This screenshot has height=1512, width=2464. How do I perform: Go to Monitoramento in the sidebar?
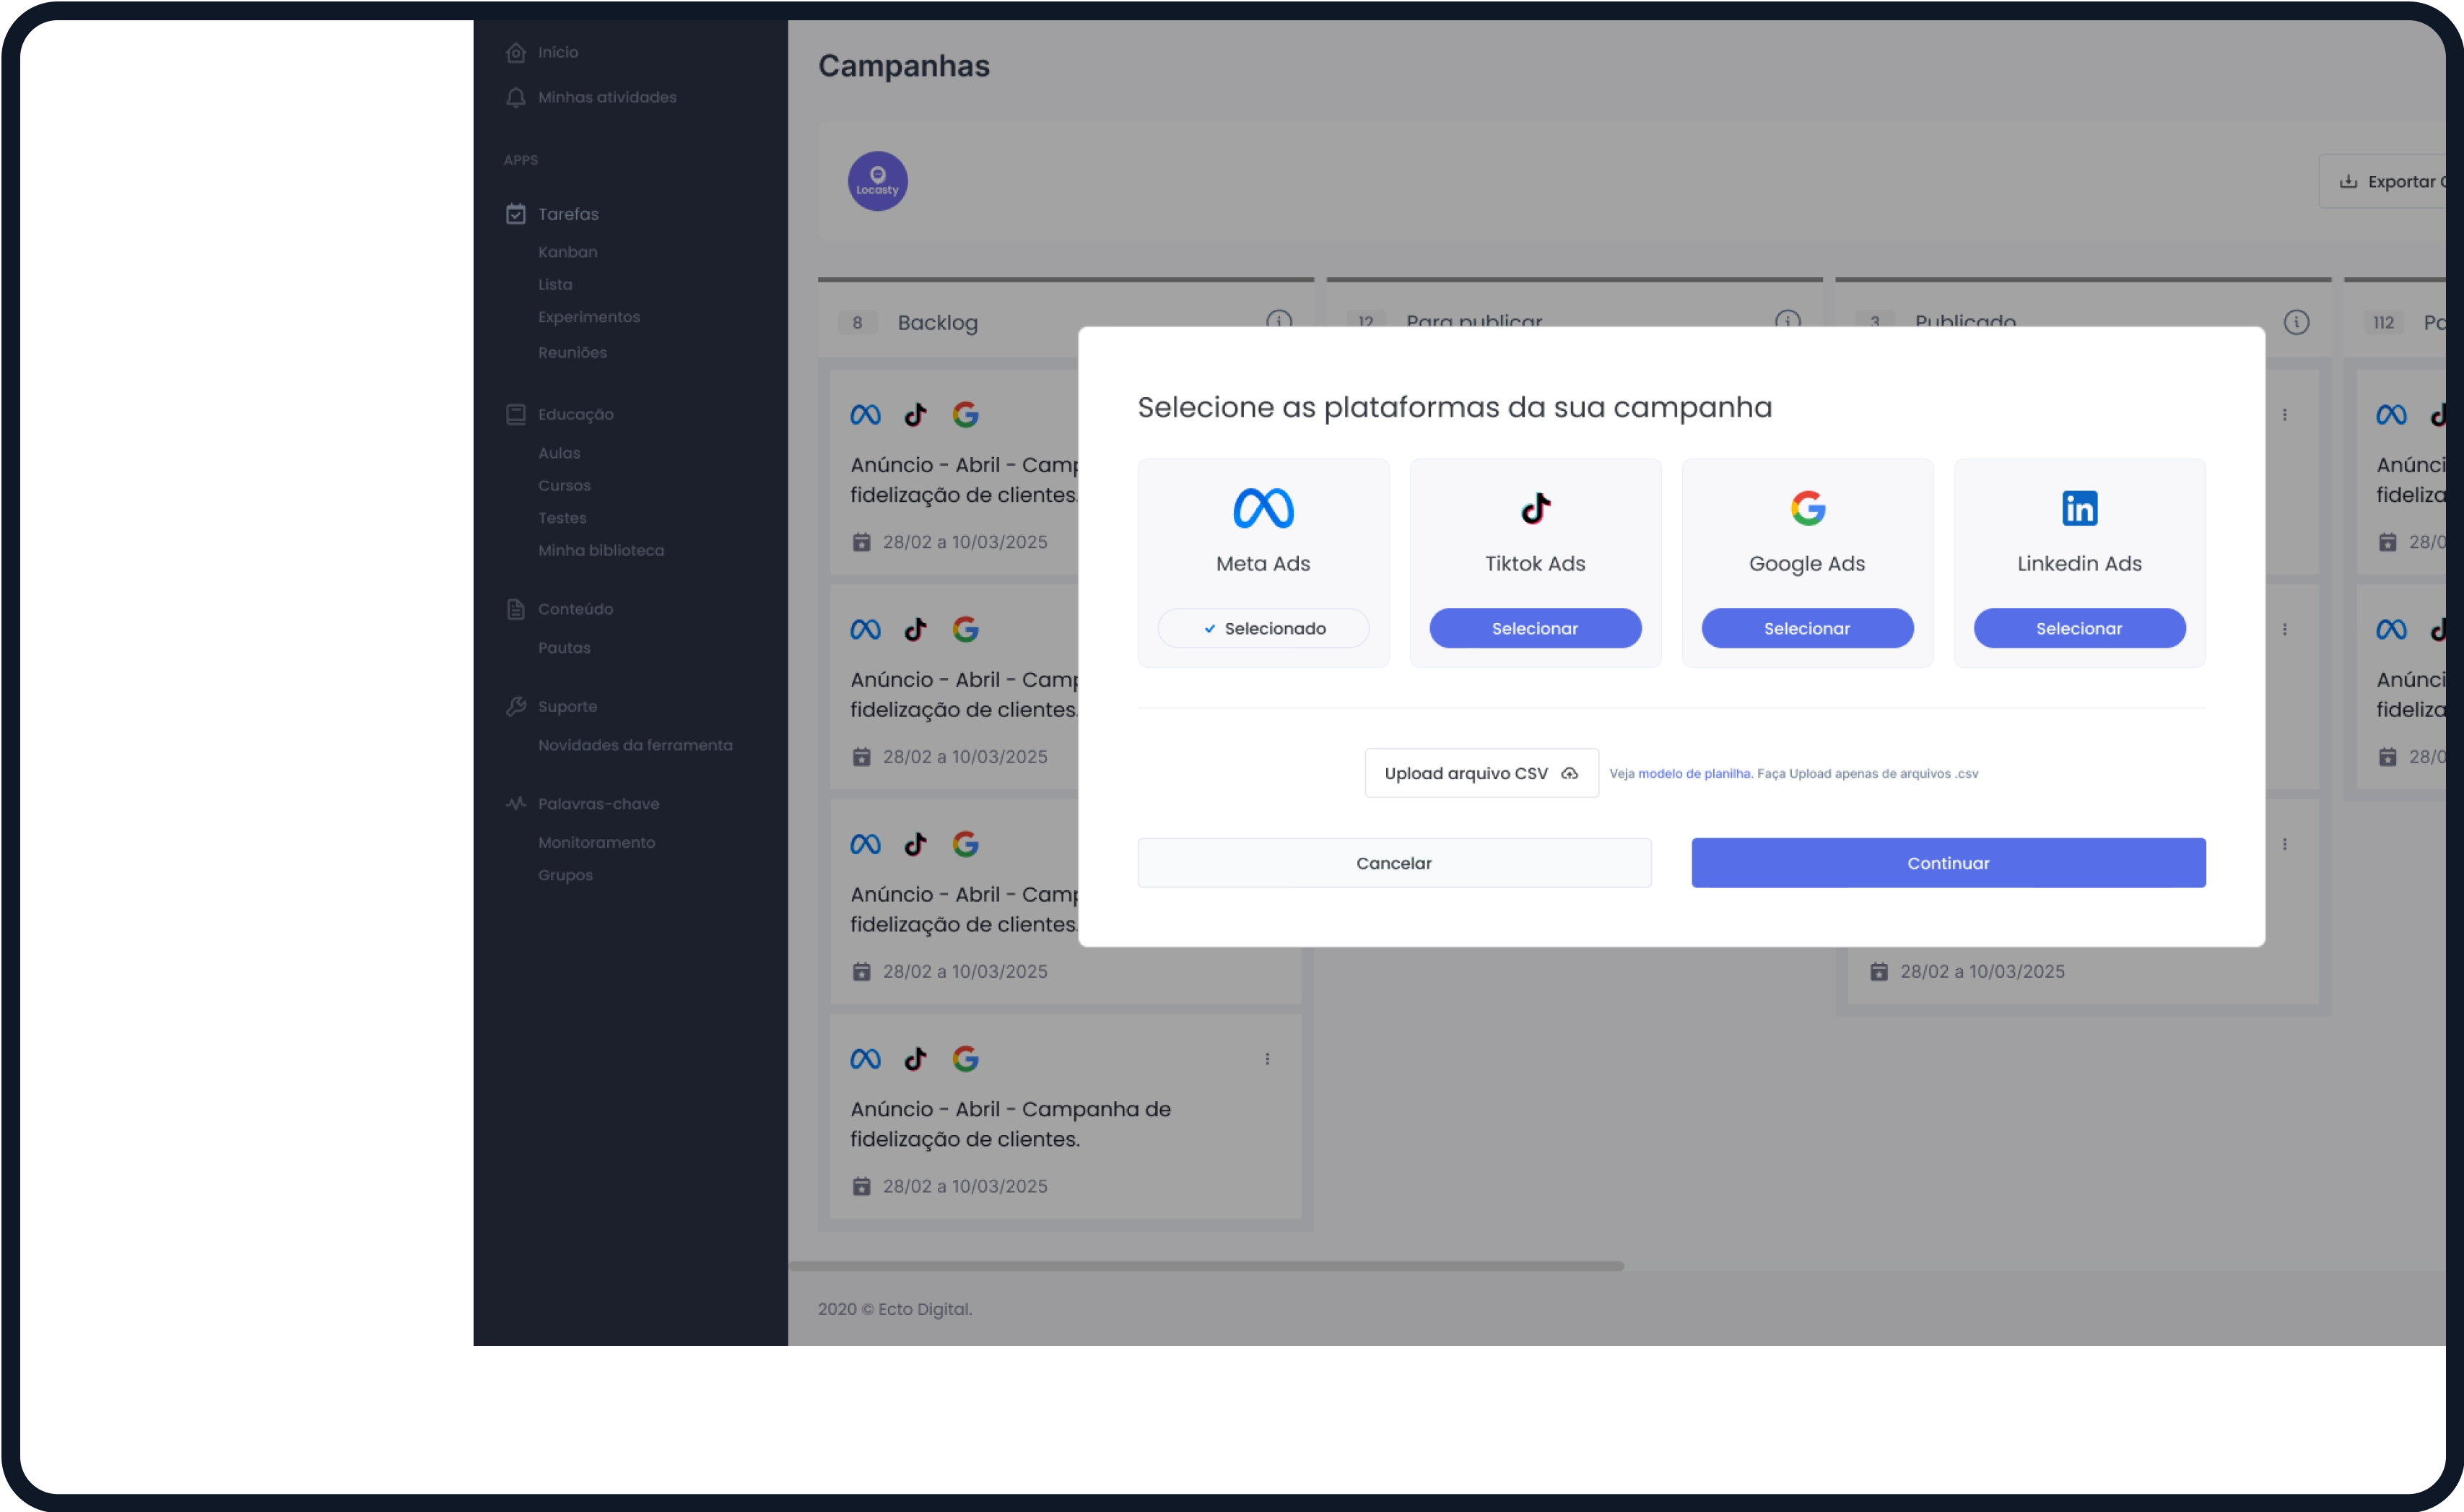[x=596, y=842]
